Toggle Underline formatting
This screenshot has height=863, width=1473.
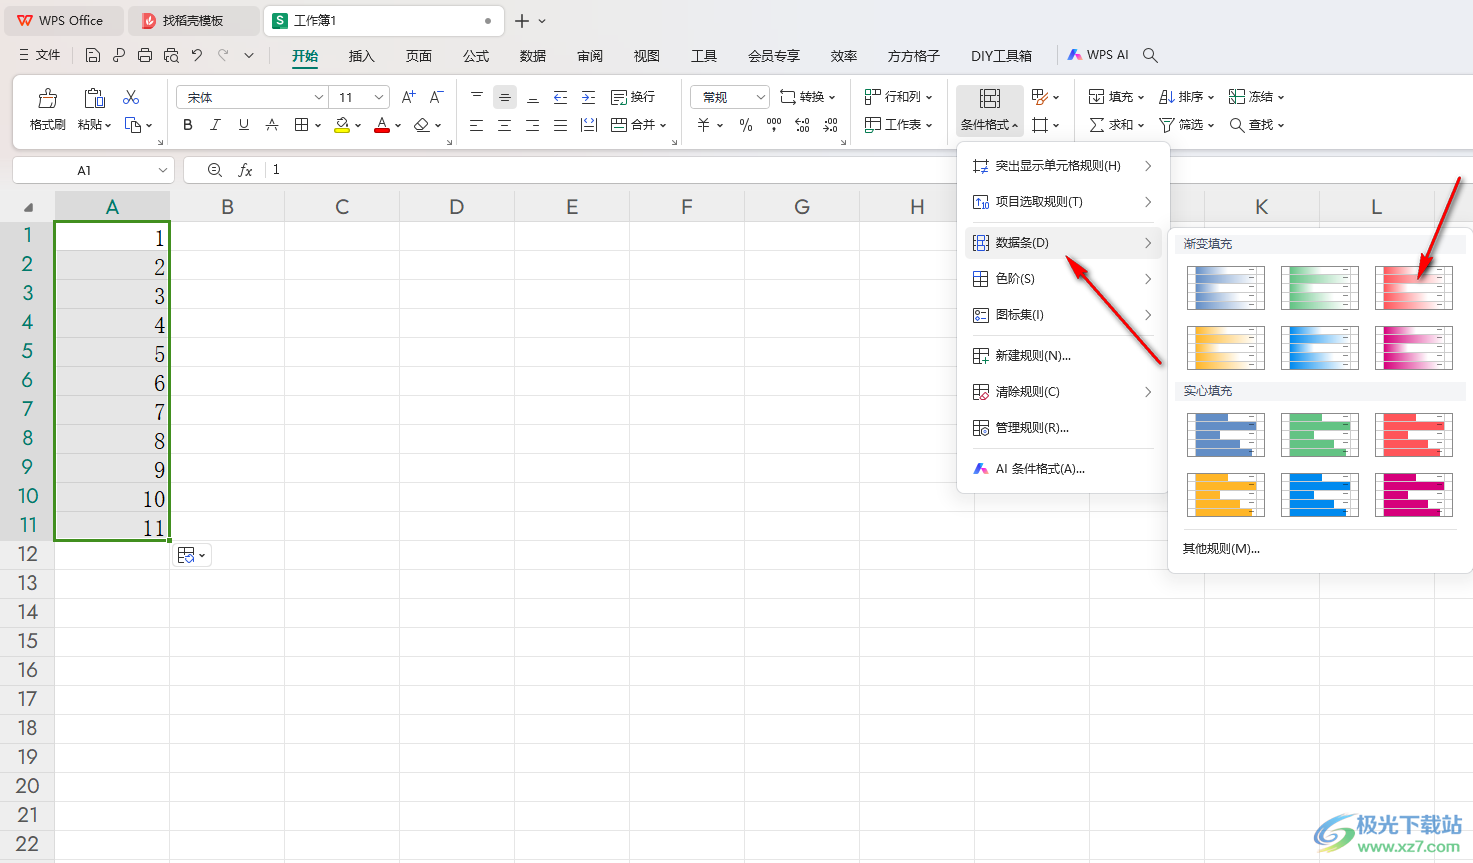[244, 125]
